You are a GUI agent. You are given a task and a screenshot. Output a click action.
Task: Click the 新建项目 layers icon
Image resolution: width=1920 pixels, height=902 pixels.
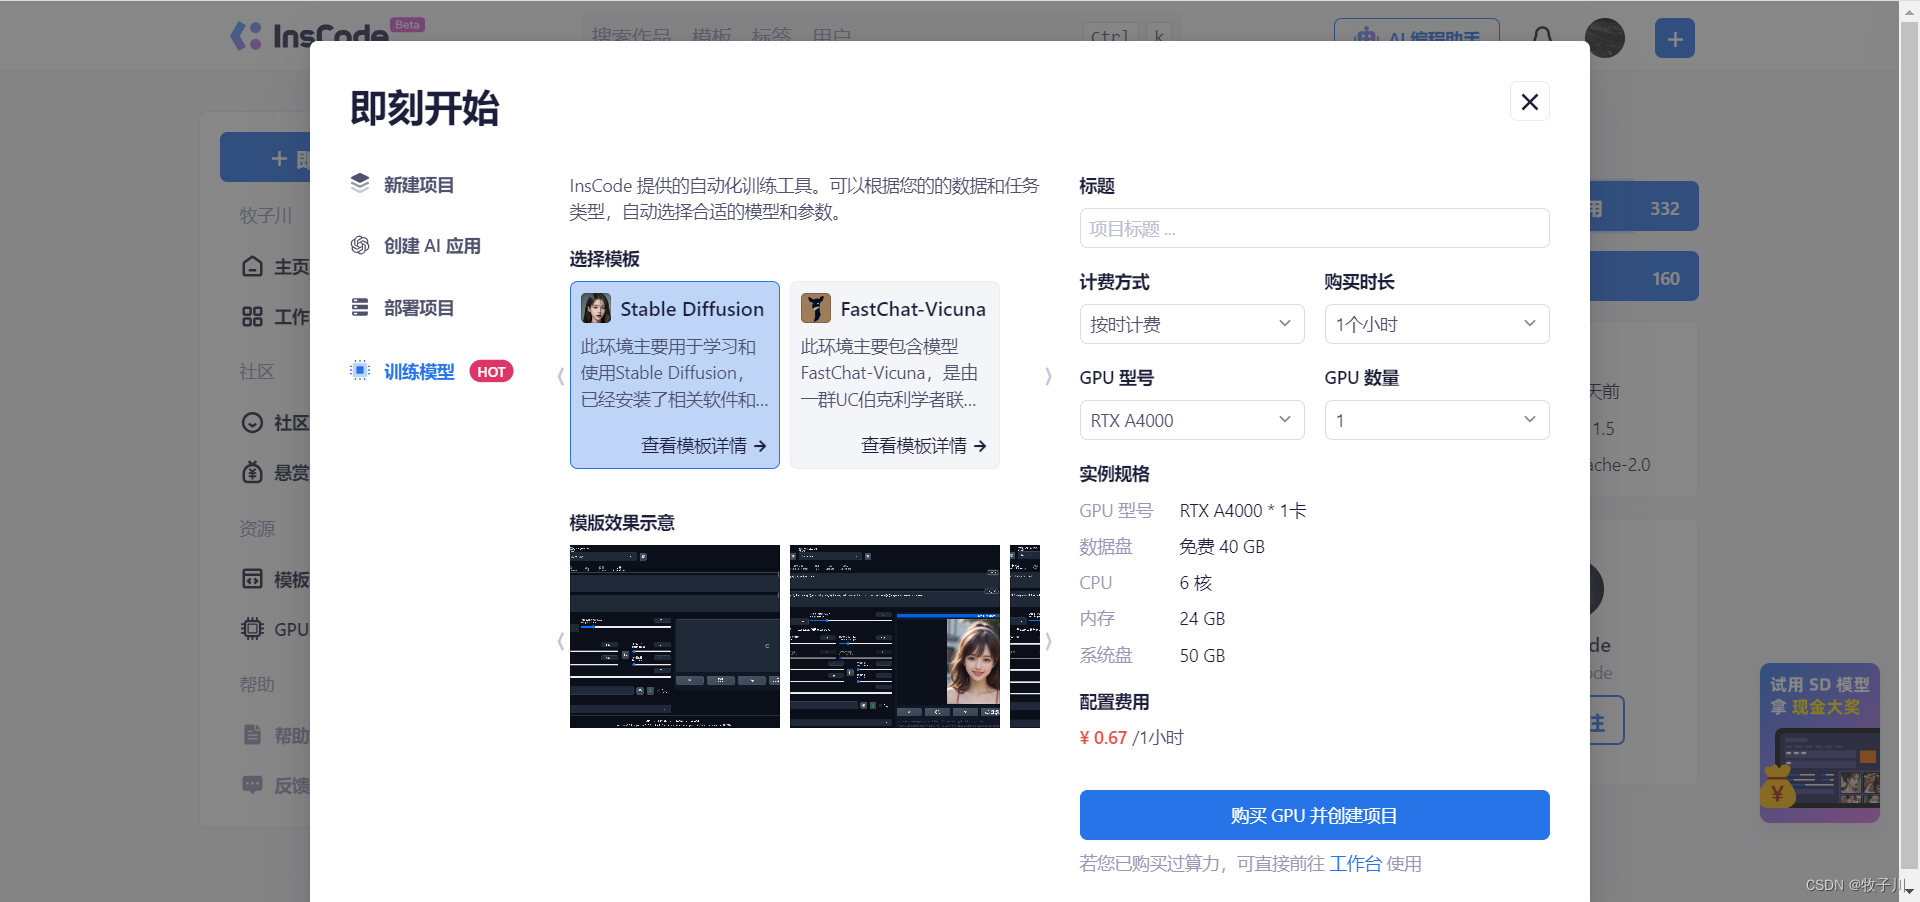click(360, 183)
